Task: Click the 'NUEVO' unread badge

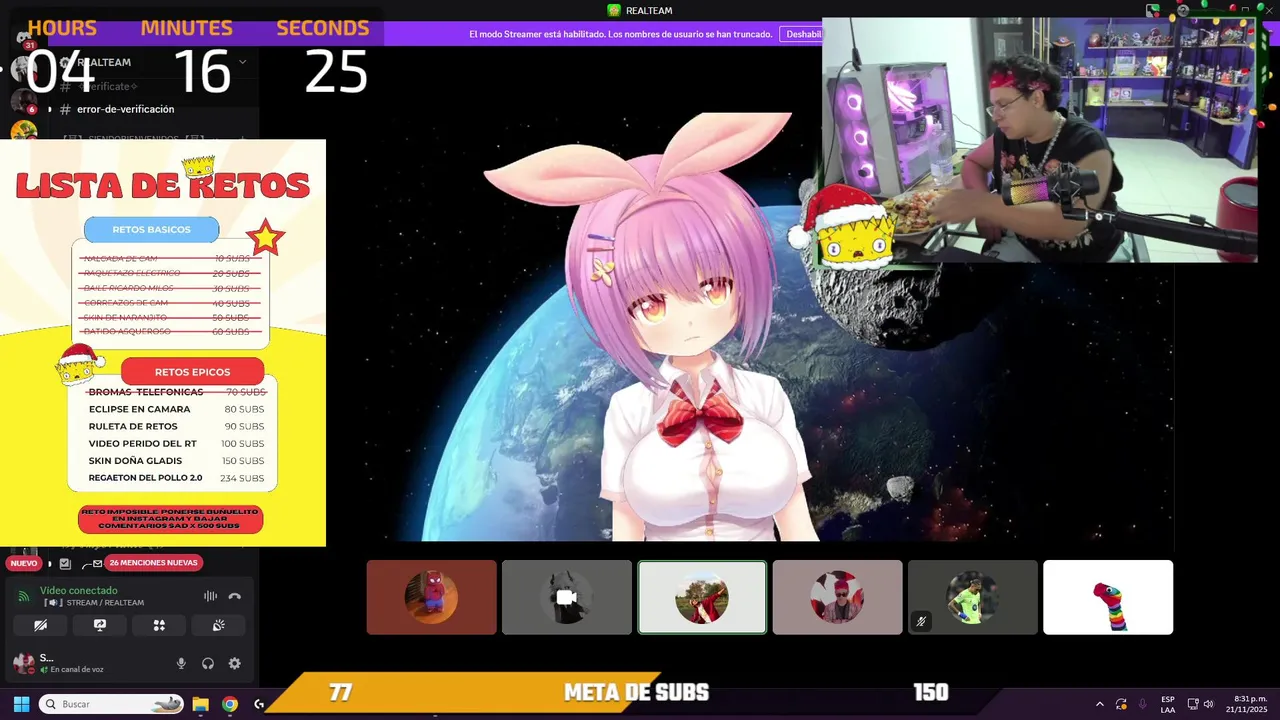Action: pyautogui.click(x=24, y=563)
